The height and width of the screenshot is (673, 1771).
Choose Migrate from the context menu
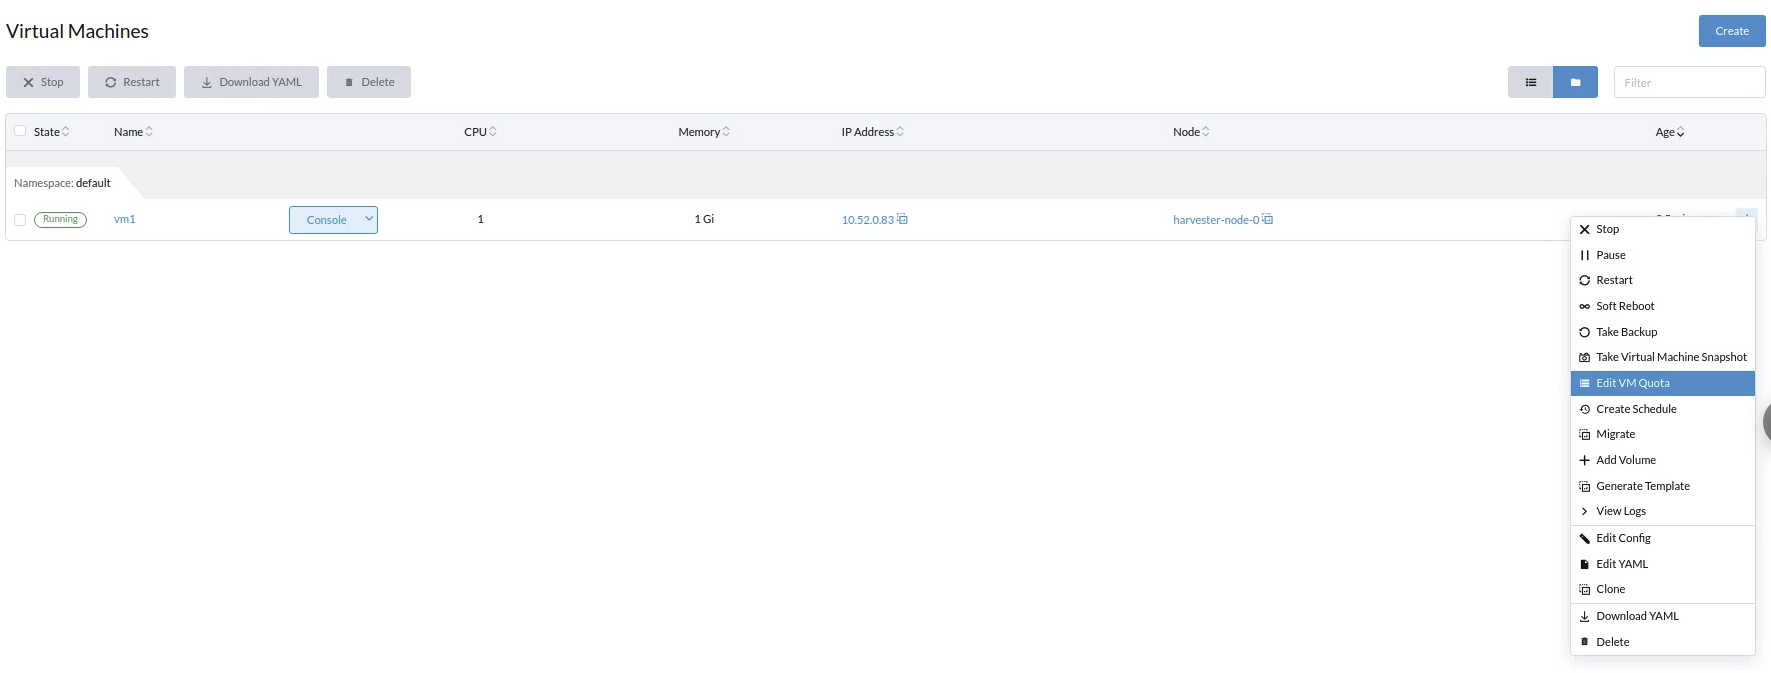1615,434
